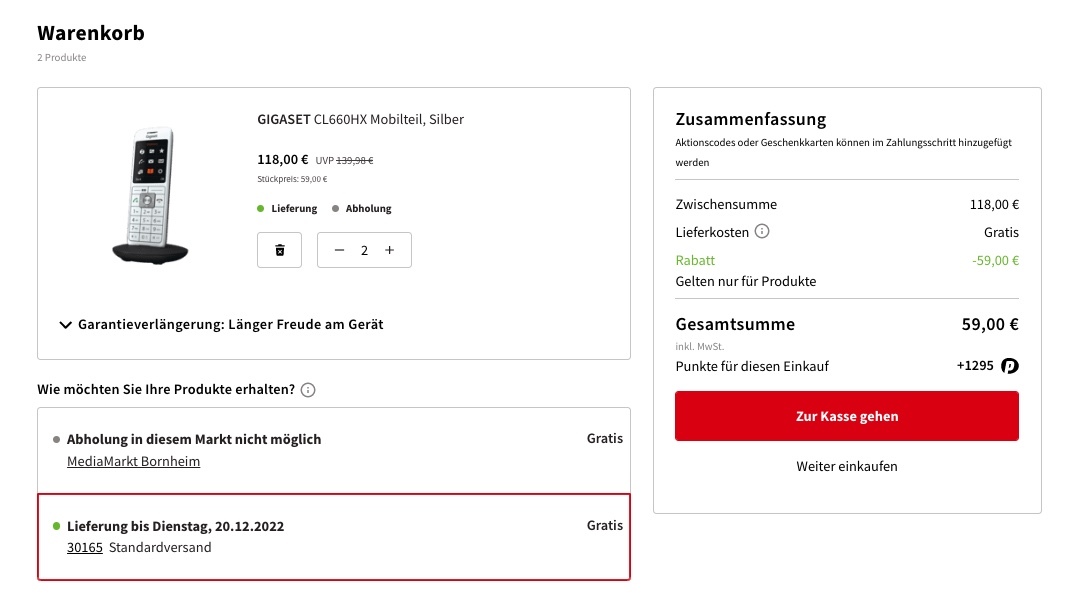Open Gigaset phone product image
Viewport: 1080px width, 602px height.
pos(151,196)
